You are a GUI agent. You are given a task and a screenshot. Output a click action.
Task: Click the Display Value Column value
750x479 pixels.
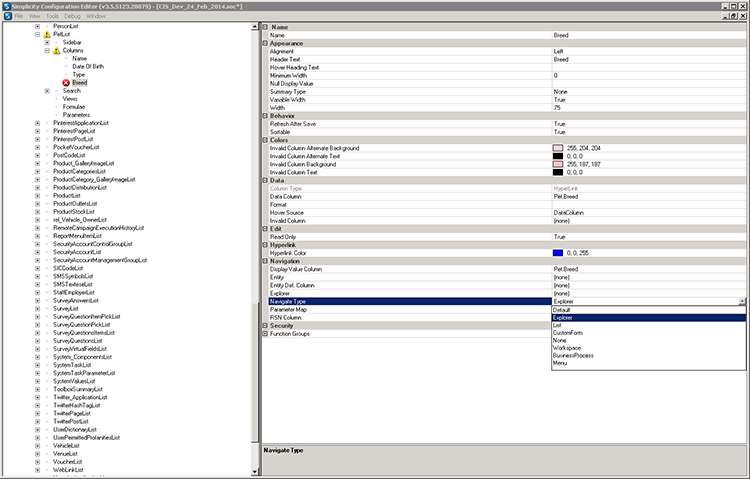click(649, 269)
